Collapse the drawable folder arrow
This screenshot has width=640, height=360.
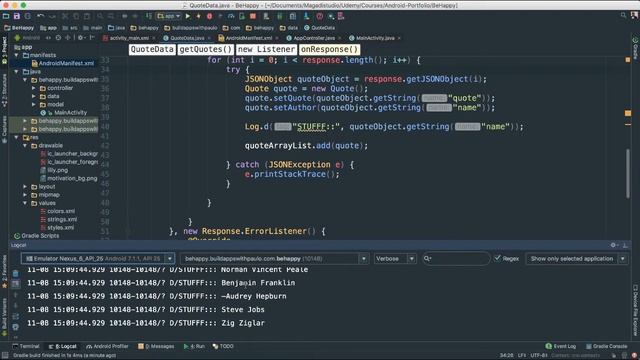(x=25, y=146)
